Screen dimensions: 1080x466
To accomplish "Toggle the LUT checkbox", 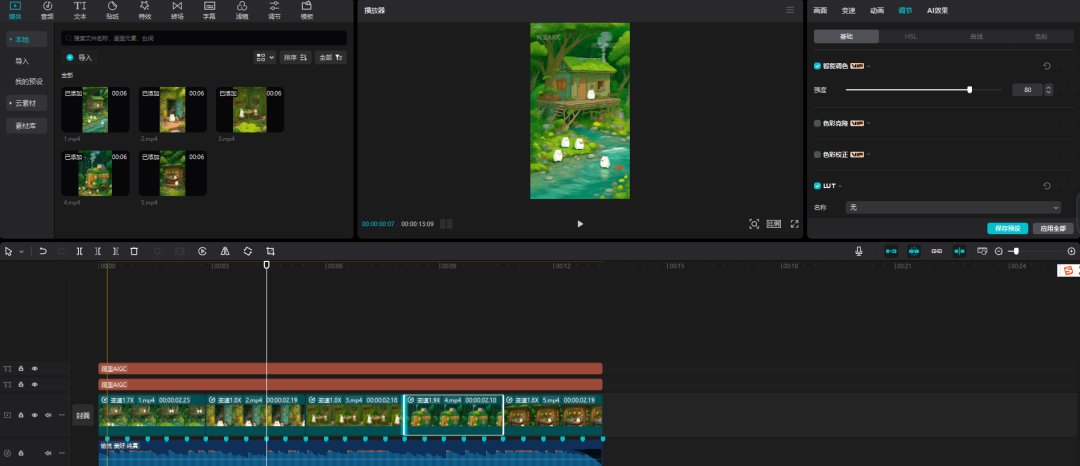I will click(818, 186).
